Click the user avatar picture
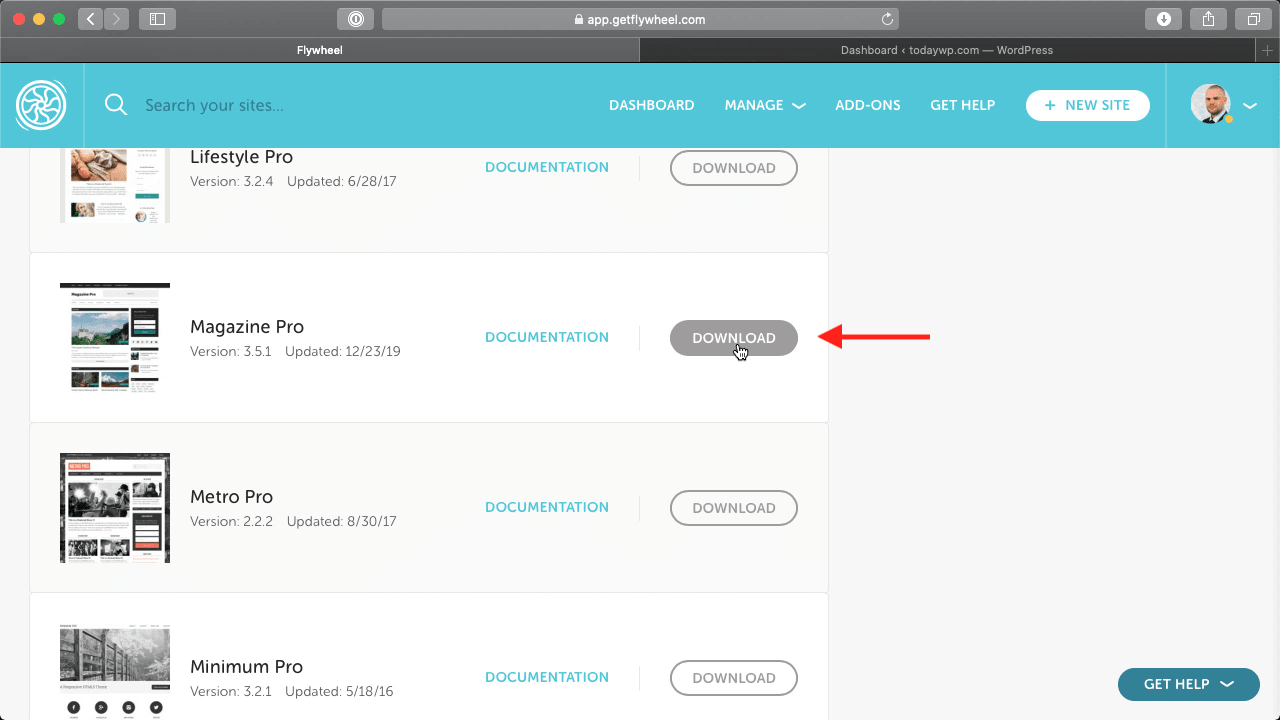The width and height of the screenshot is (1280, 720). pos(1211,104)
